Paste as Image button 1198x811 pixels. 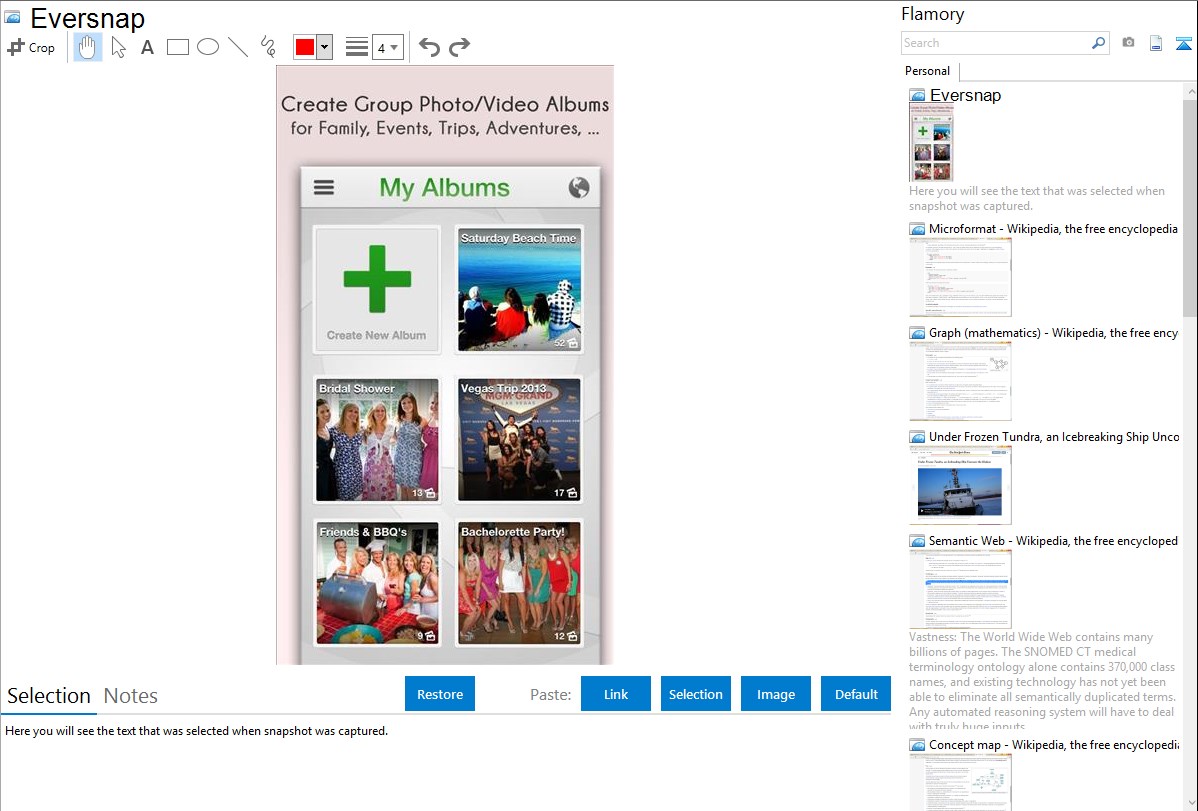coord(775,694)
